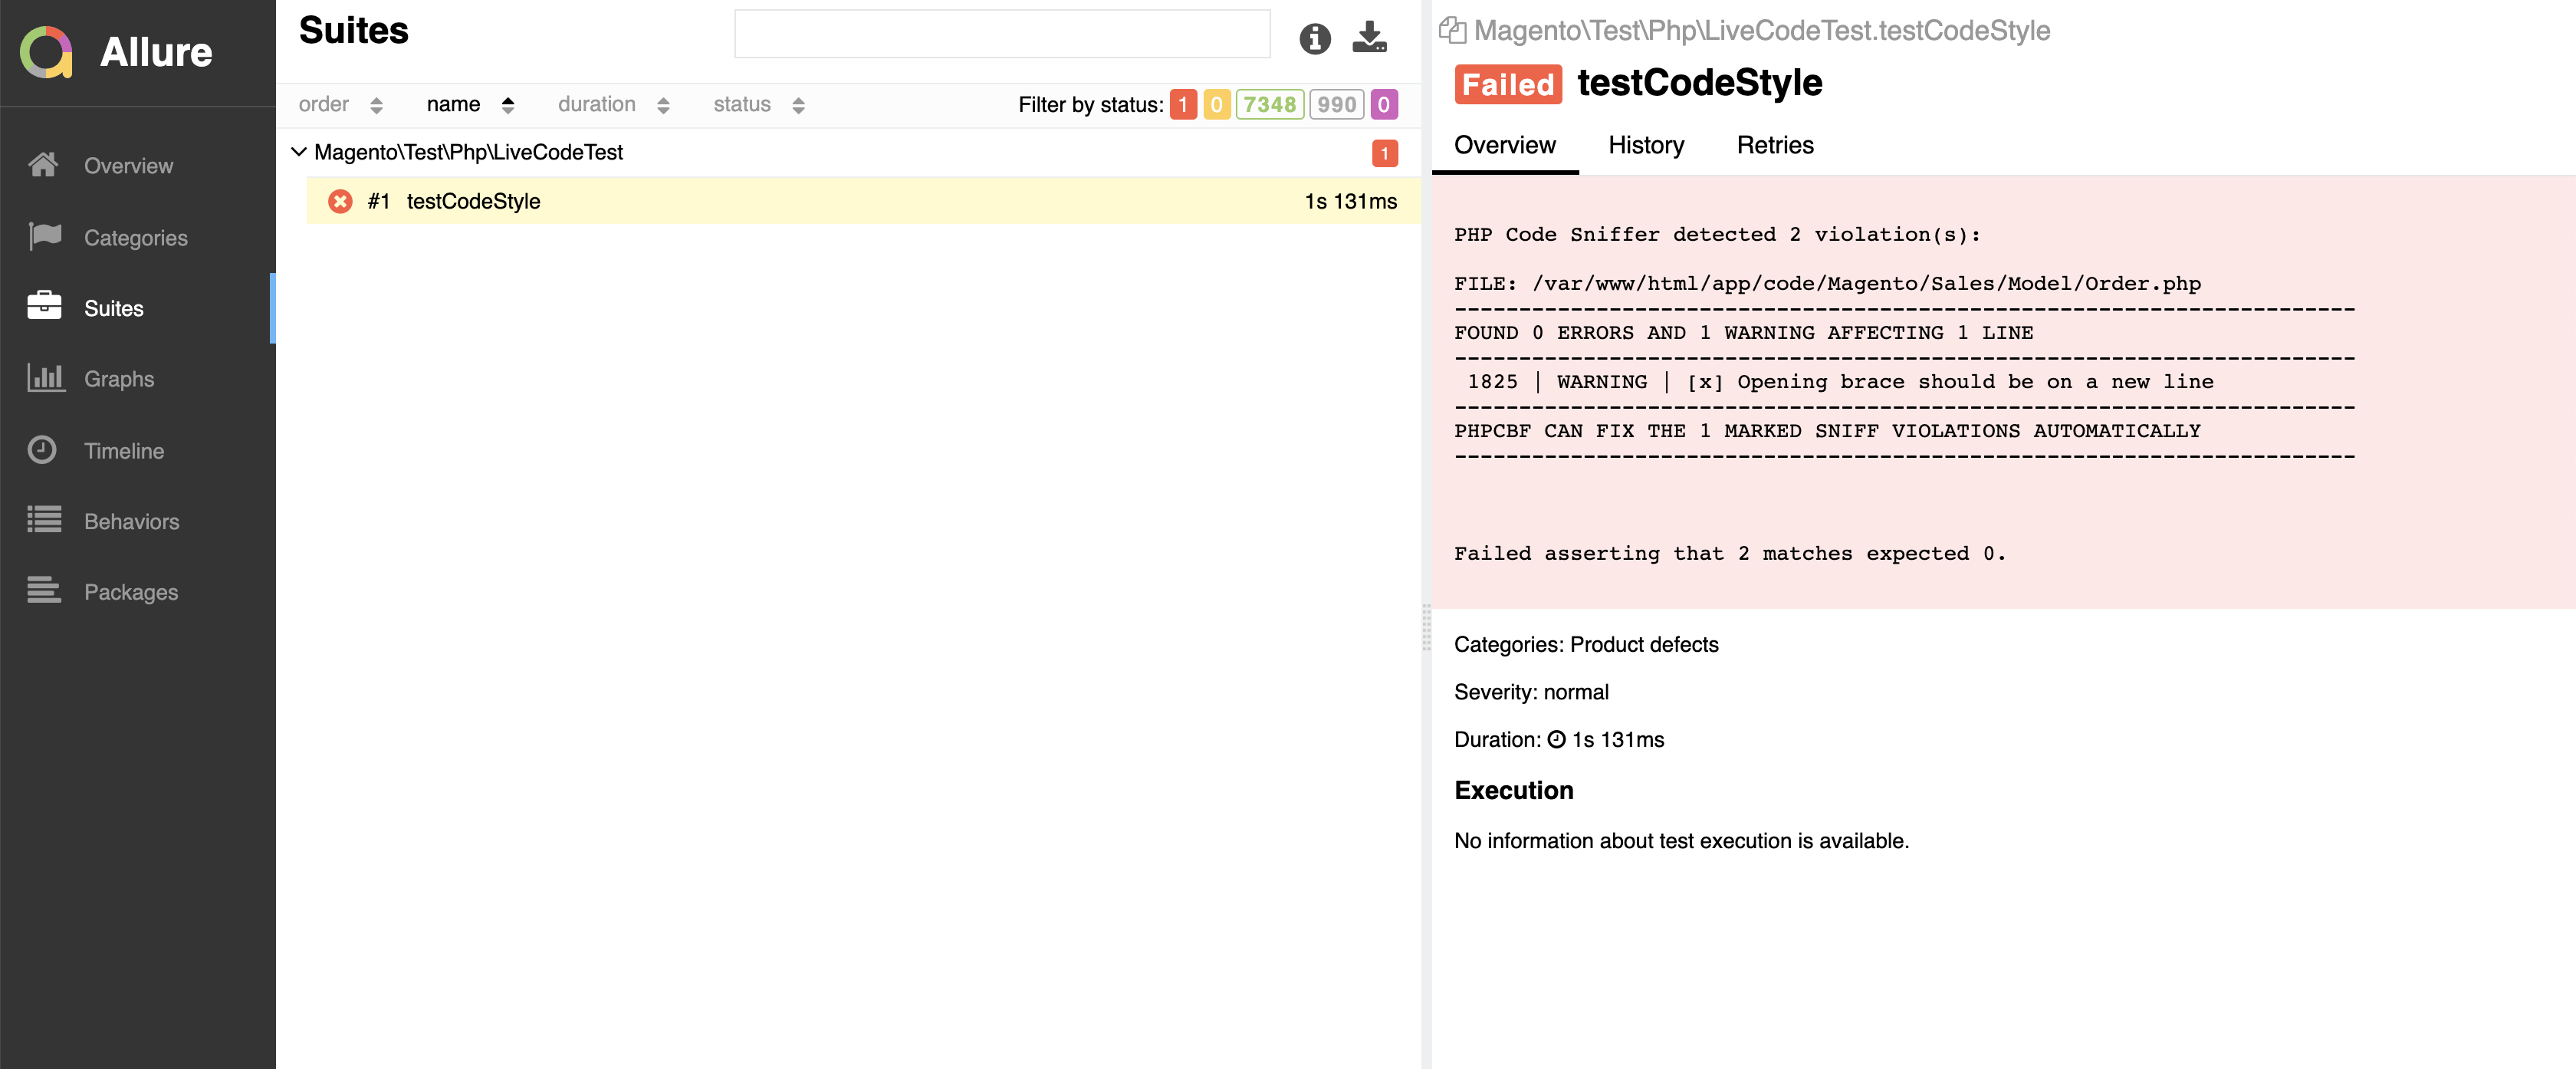
Task: Click the Magento\Test\Php\LiveCodeTest.testCodeStyle full name
Action: (1761, 30)
